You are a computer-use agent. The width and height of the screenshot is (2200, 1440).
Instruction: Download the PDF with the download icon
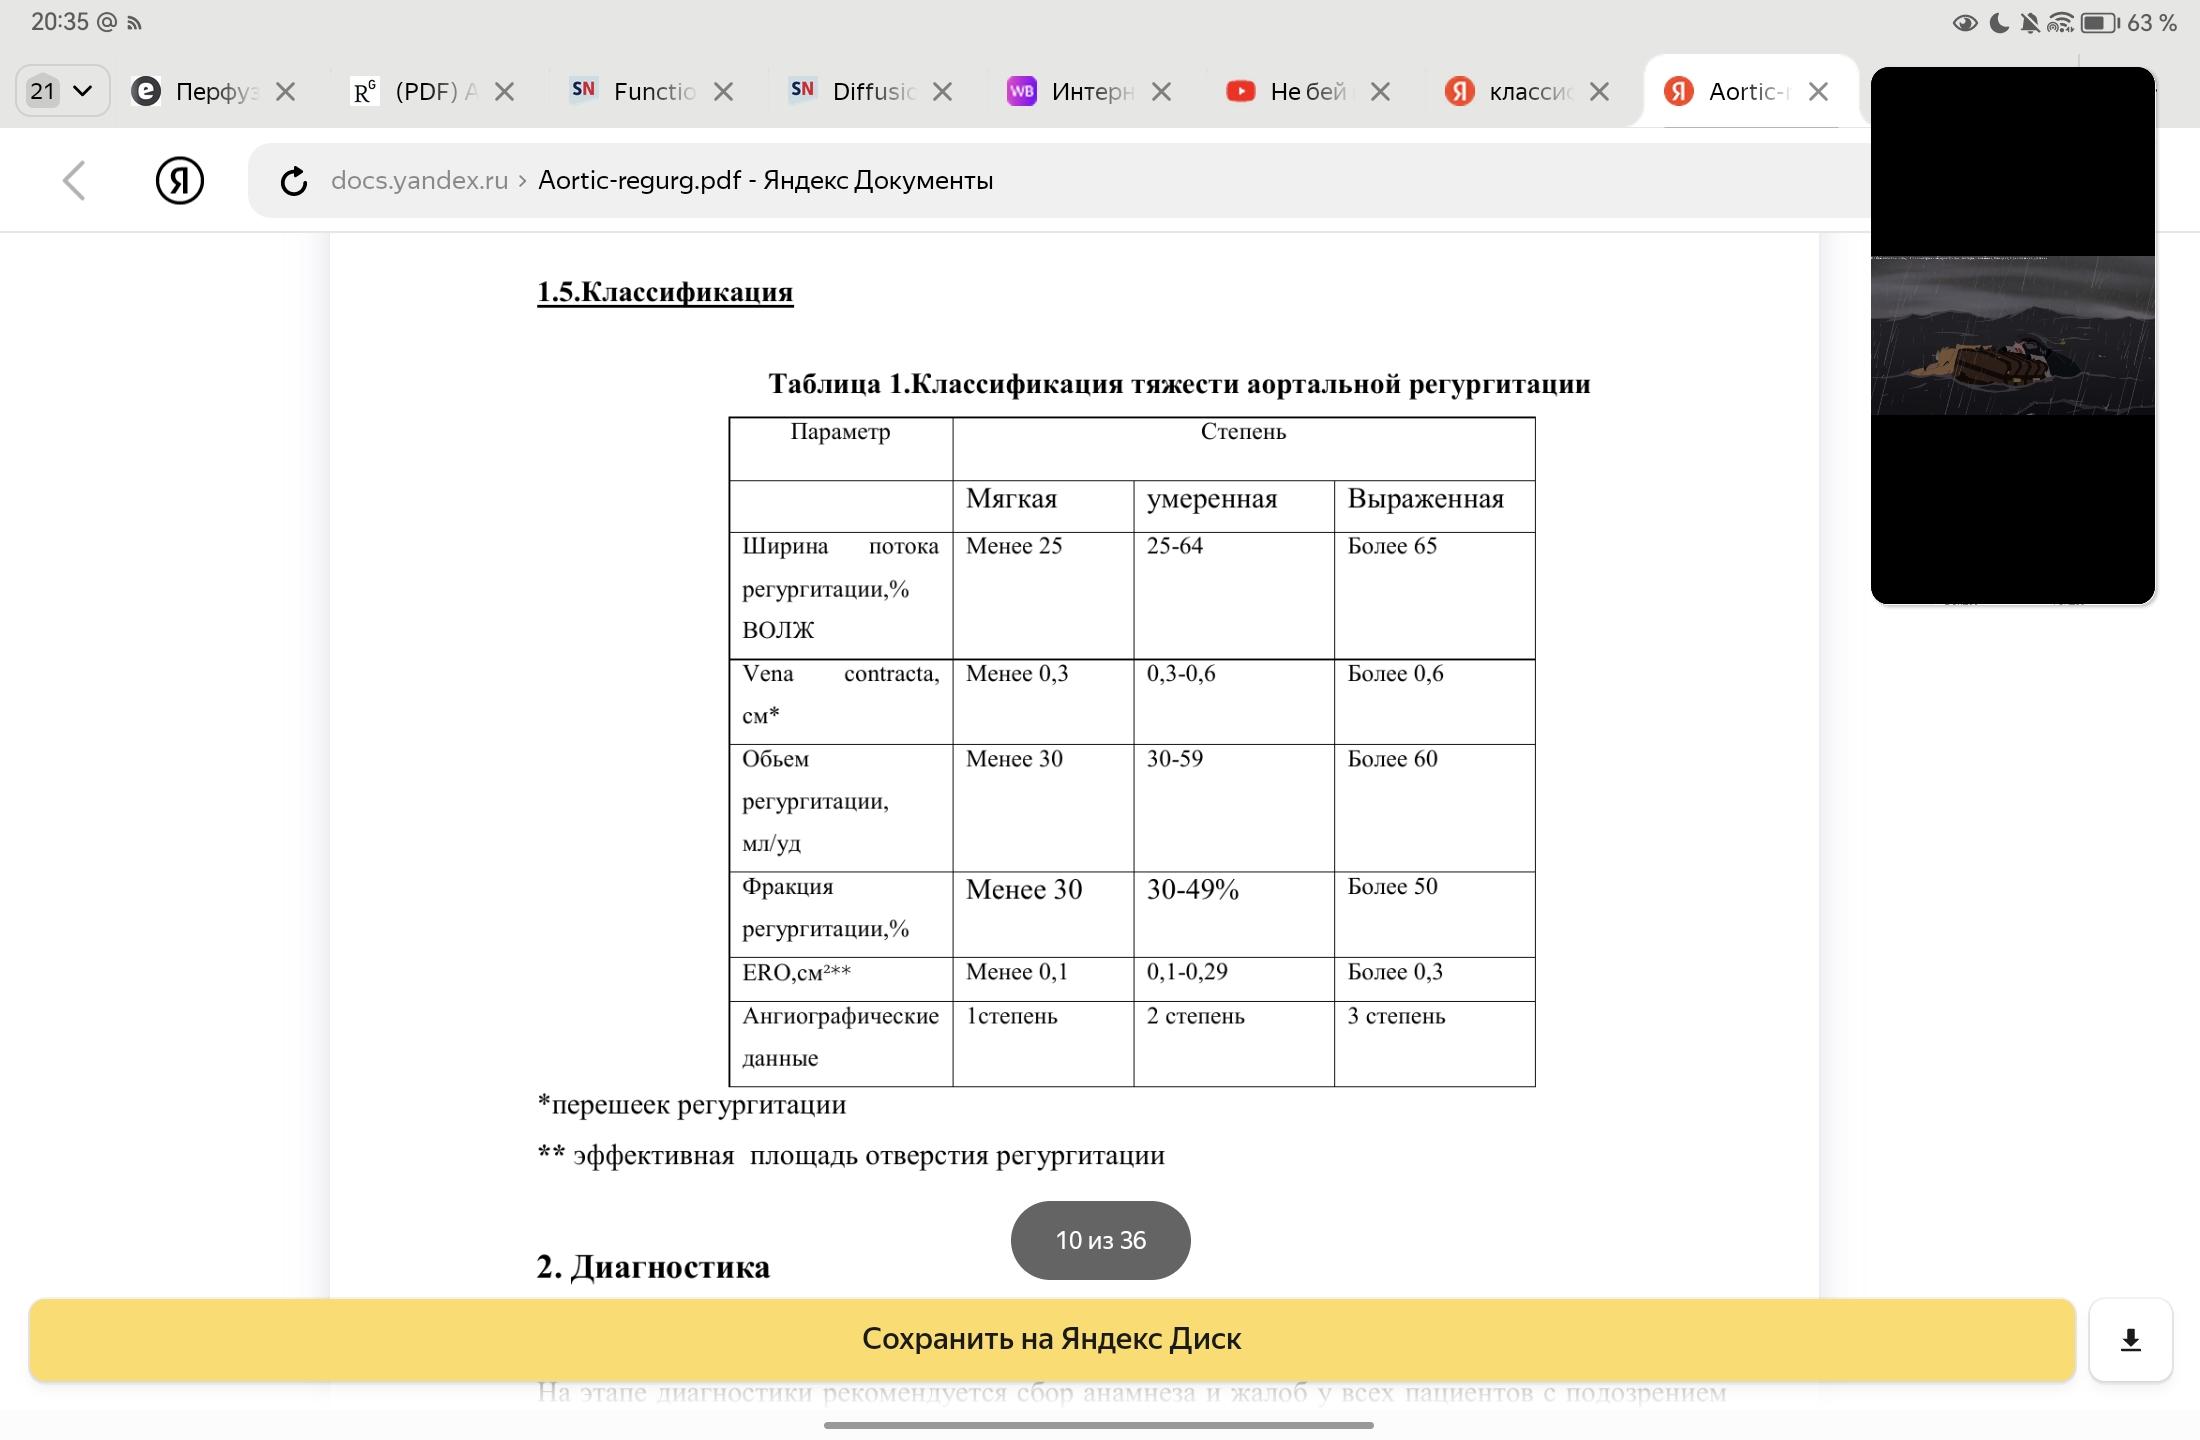click(2131, 1340)
